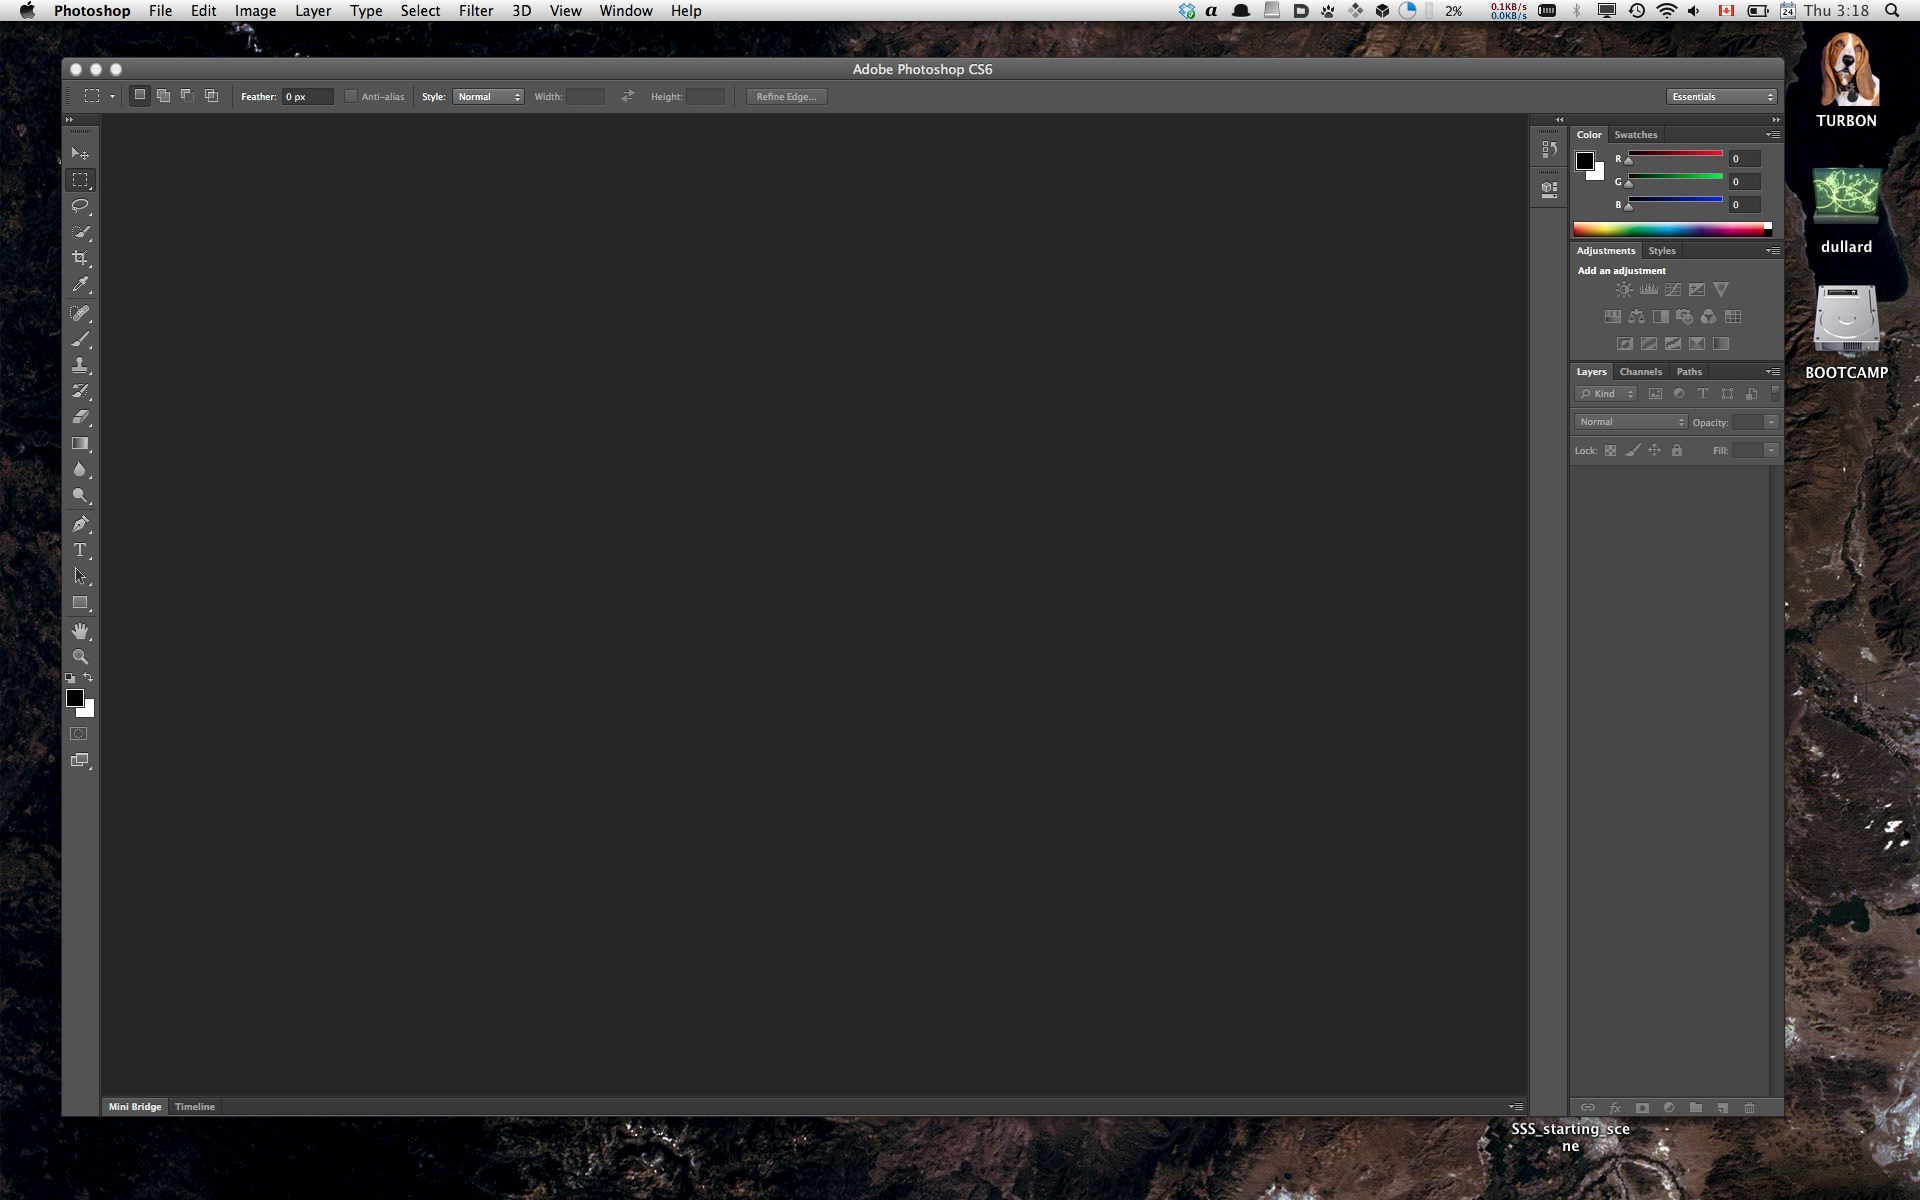Click the Refine Edge button
The image size is (1920, 1200).
[787, 95]
